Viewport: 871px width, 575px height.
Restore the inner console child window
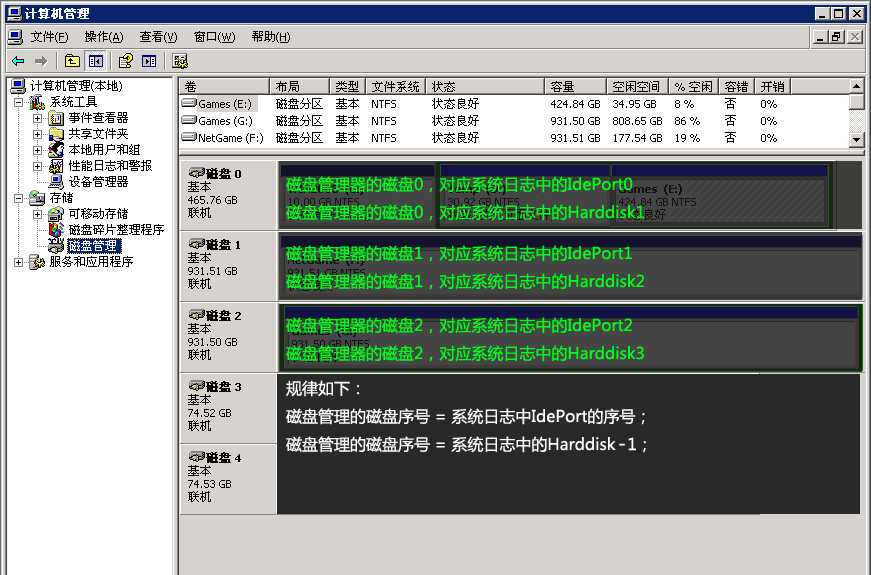(837, 37)
